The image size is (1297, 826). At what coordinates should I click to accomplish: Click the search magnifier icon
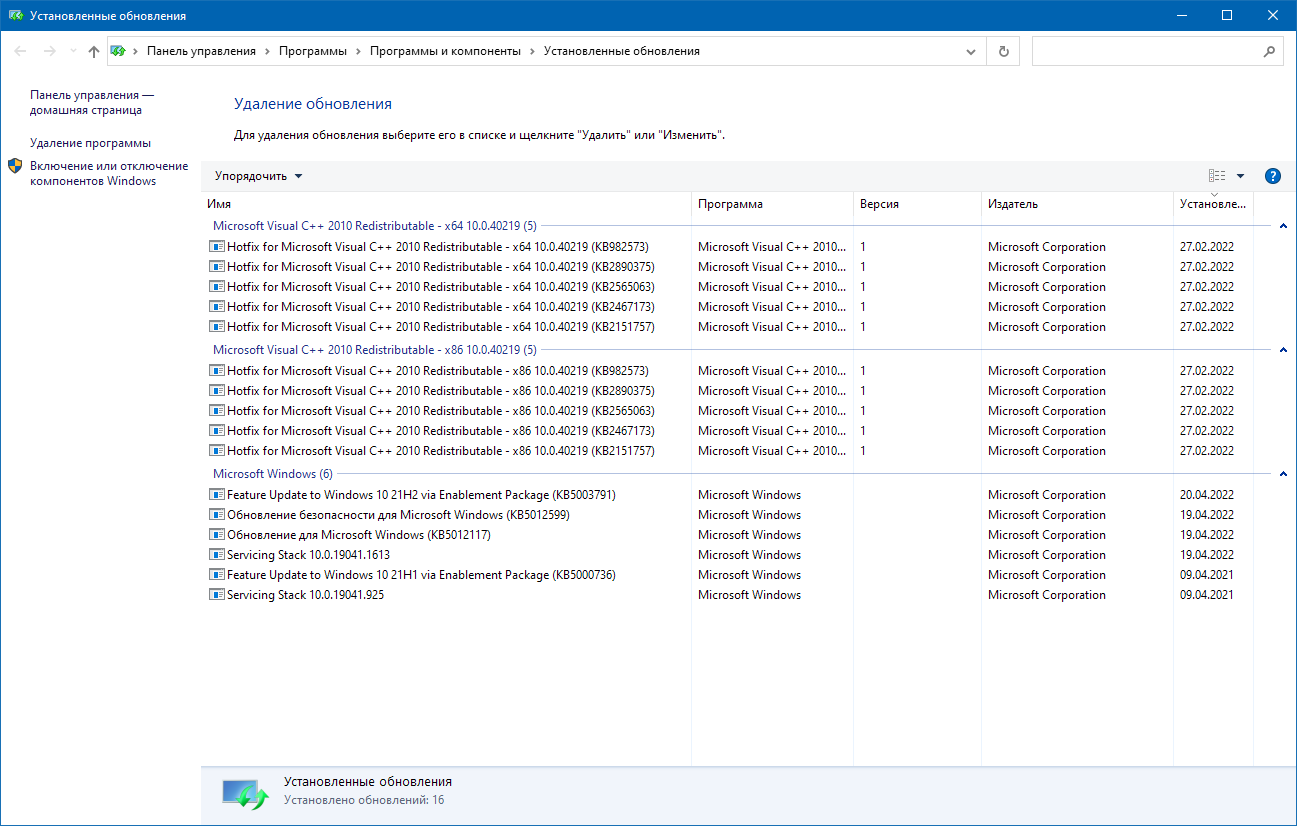[x=1270, y=51]
